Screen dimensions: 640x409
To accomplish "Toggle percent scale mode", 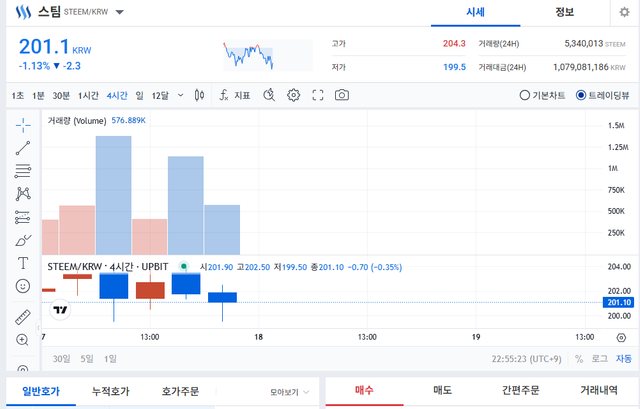I will tap(579, 359).
